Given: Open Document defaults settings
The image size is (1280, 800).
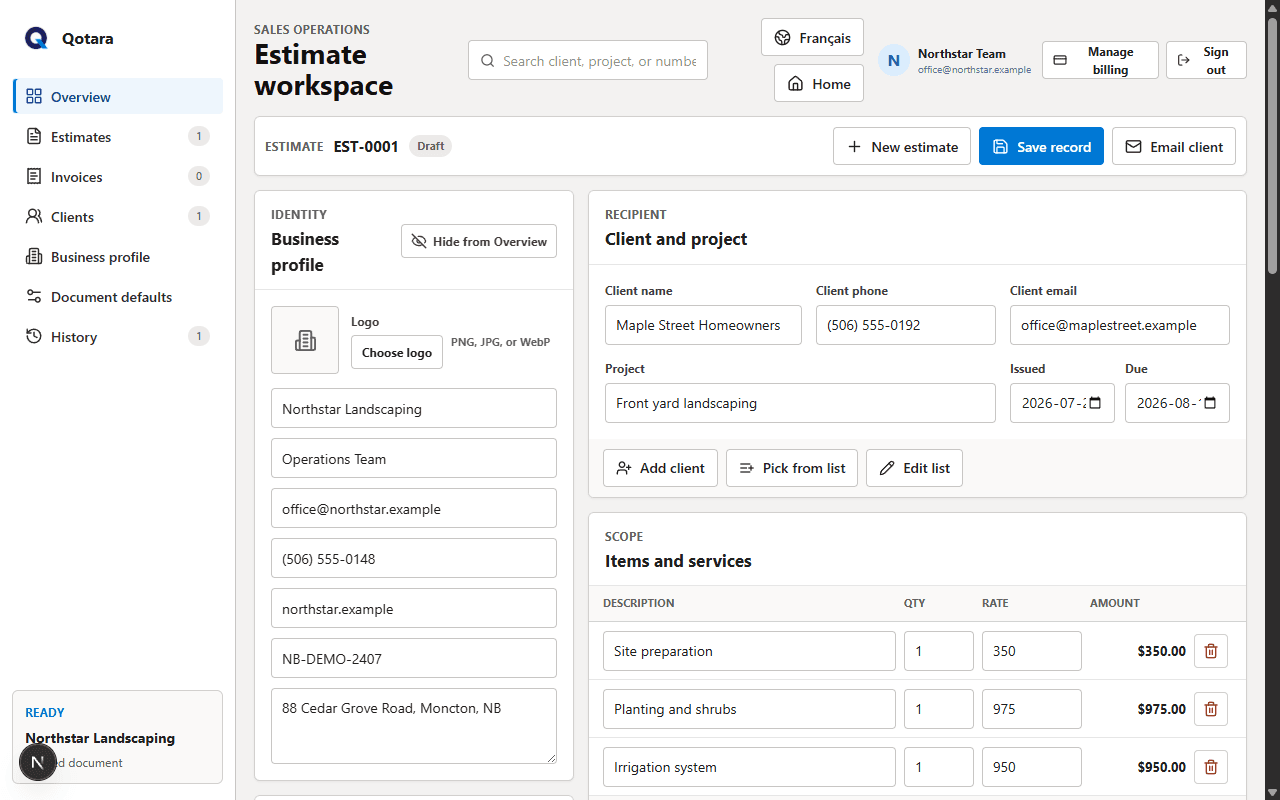Looking at the screenshot, I should point(118,296).
